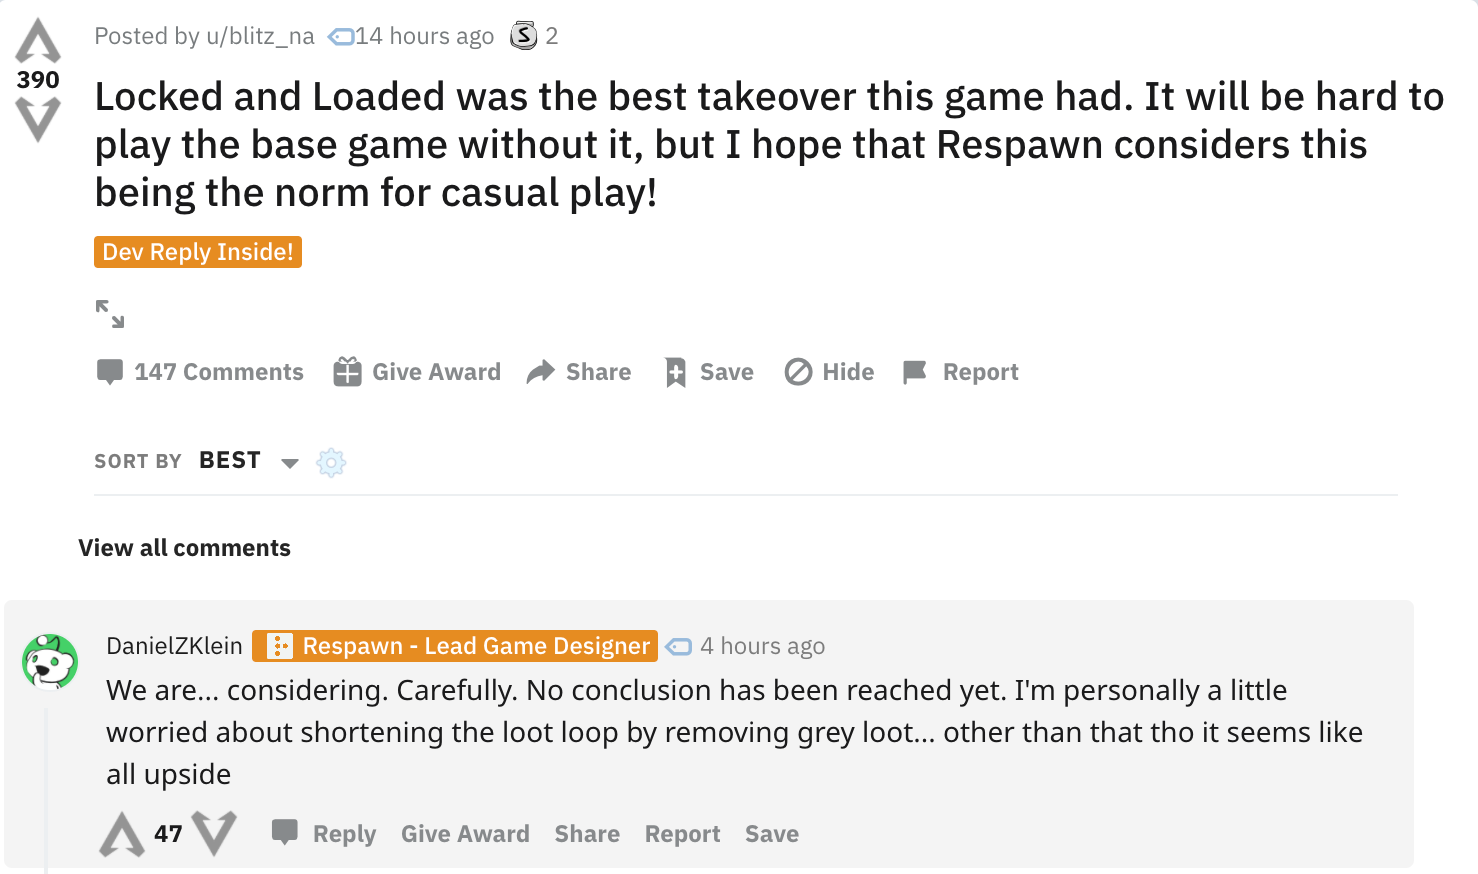
Task: Open the Sort By Best dropdown
Action: [x=246, y=461]
